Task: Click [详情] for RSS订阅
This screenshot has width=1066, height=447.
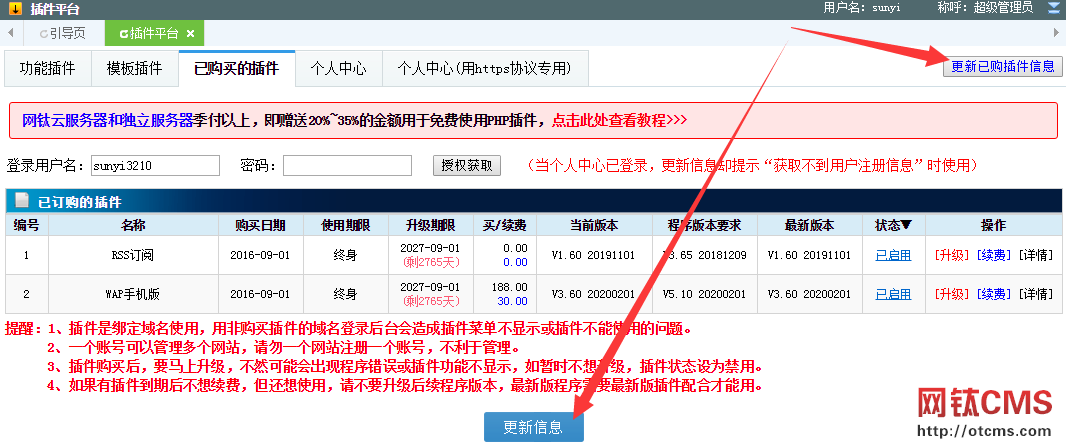Action: pyautogui.click(x=1035, y=255)
